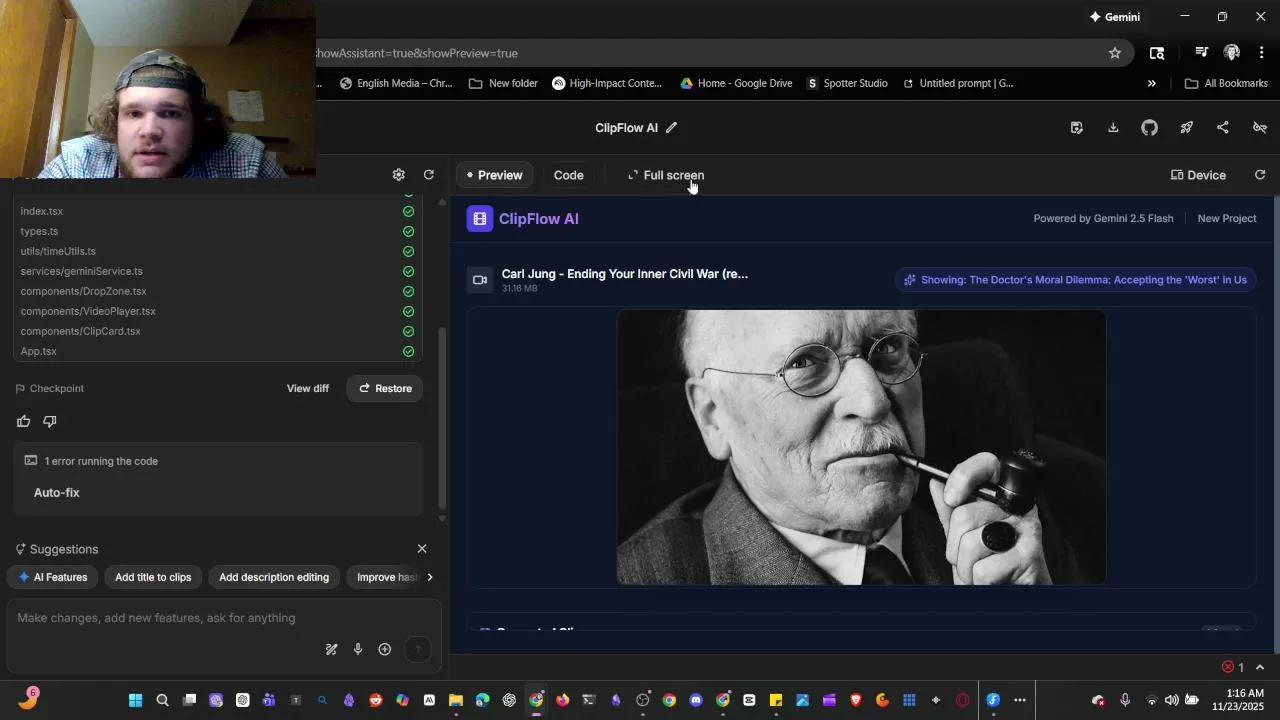Expand the bottom error panel chevron

1260,667
